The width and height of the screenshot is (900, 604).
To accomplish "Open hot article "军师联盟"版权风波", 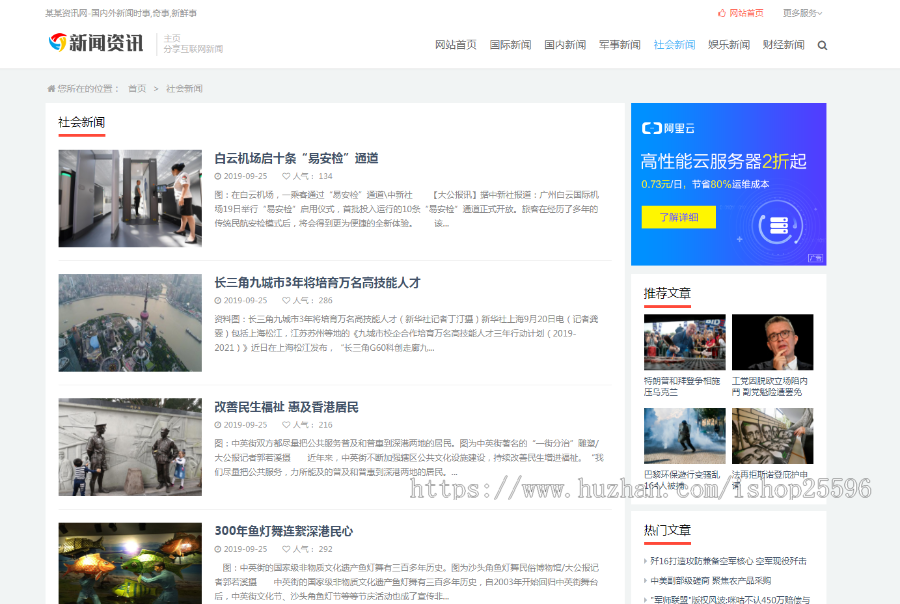I will point(730,599).
